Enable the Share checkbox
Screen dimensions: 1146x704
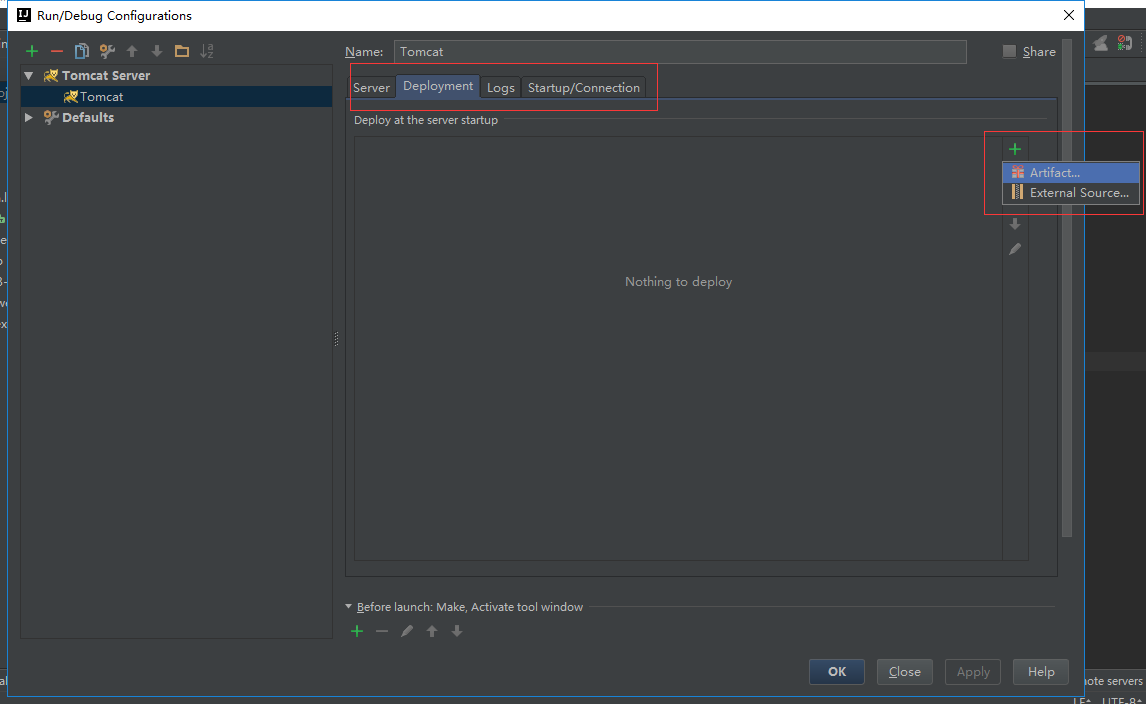click(x=1009, y=51)
